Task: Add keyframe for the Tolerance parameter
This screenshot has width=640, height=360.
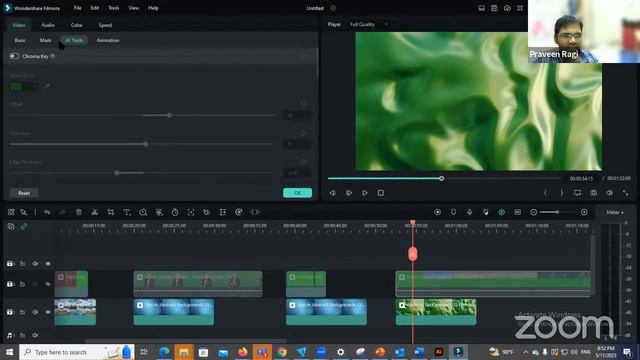Action: tap(303, 133)
